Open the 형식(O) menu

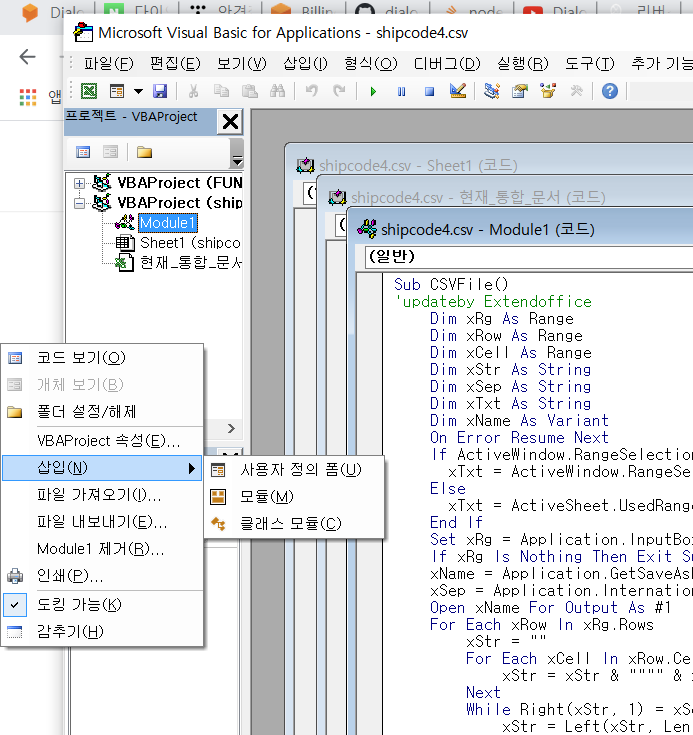371,63
